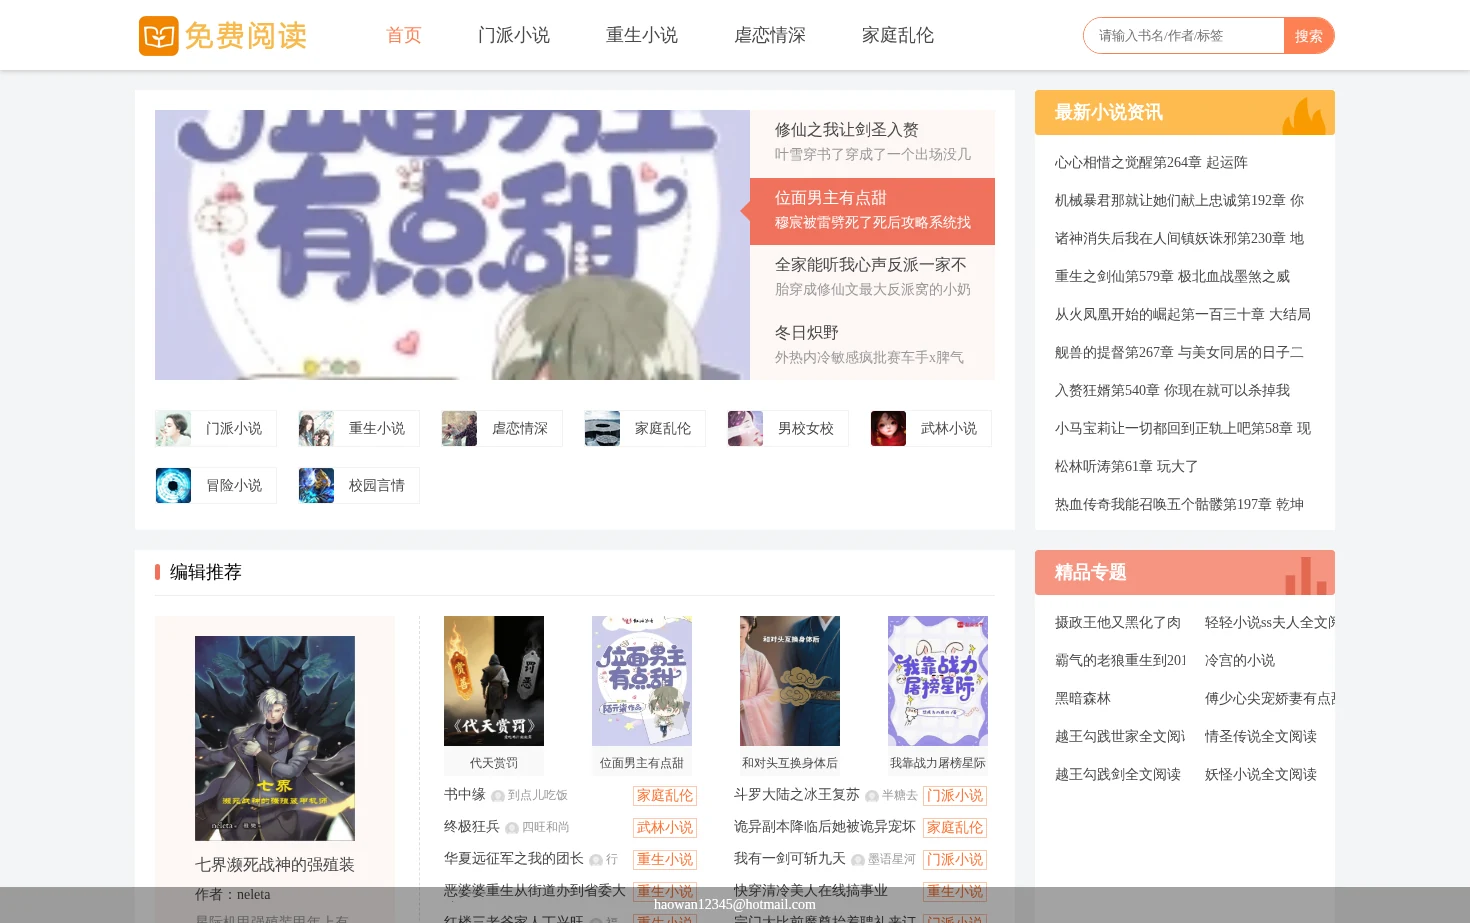Open the 诡异副本降临后她被诡异宠坏 novel link
This screenshot has width=1470, height=923.
pyautogui.click(x=825, y=827)
